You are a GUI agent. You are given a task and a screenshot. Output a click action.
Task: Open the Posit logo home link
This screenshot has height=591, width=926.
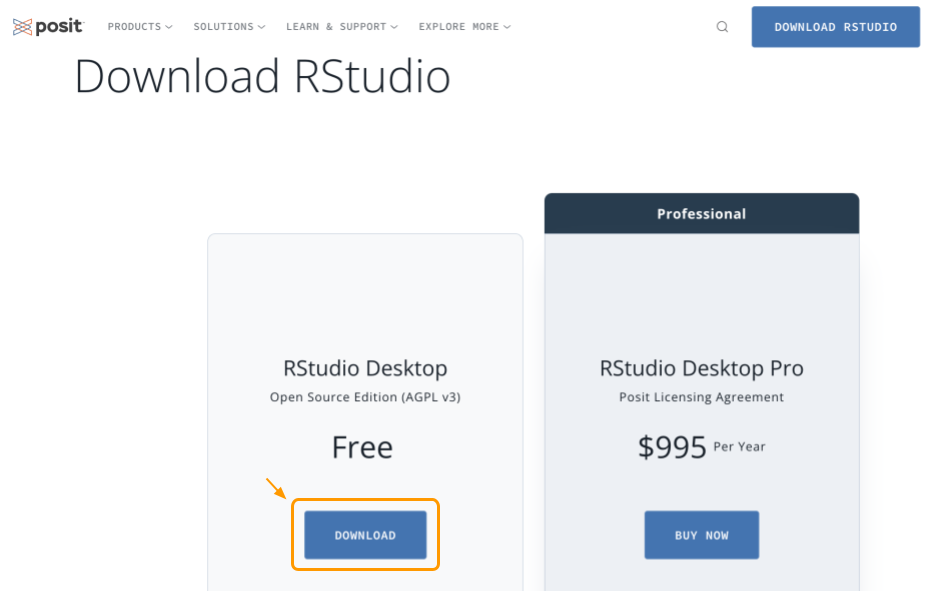48,27
